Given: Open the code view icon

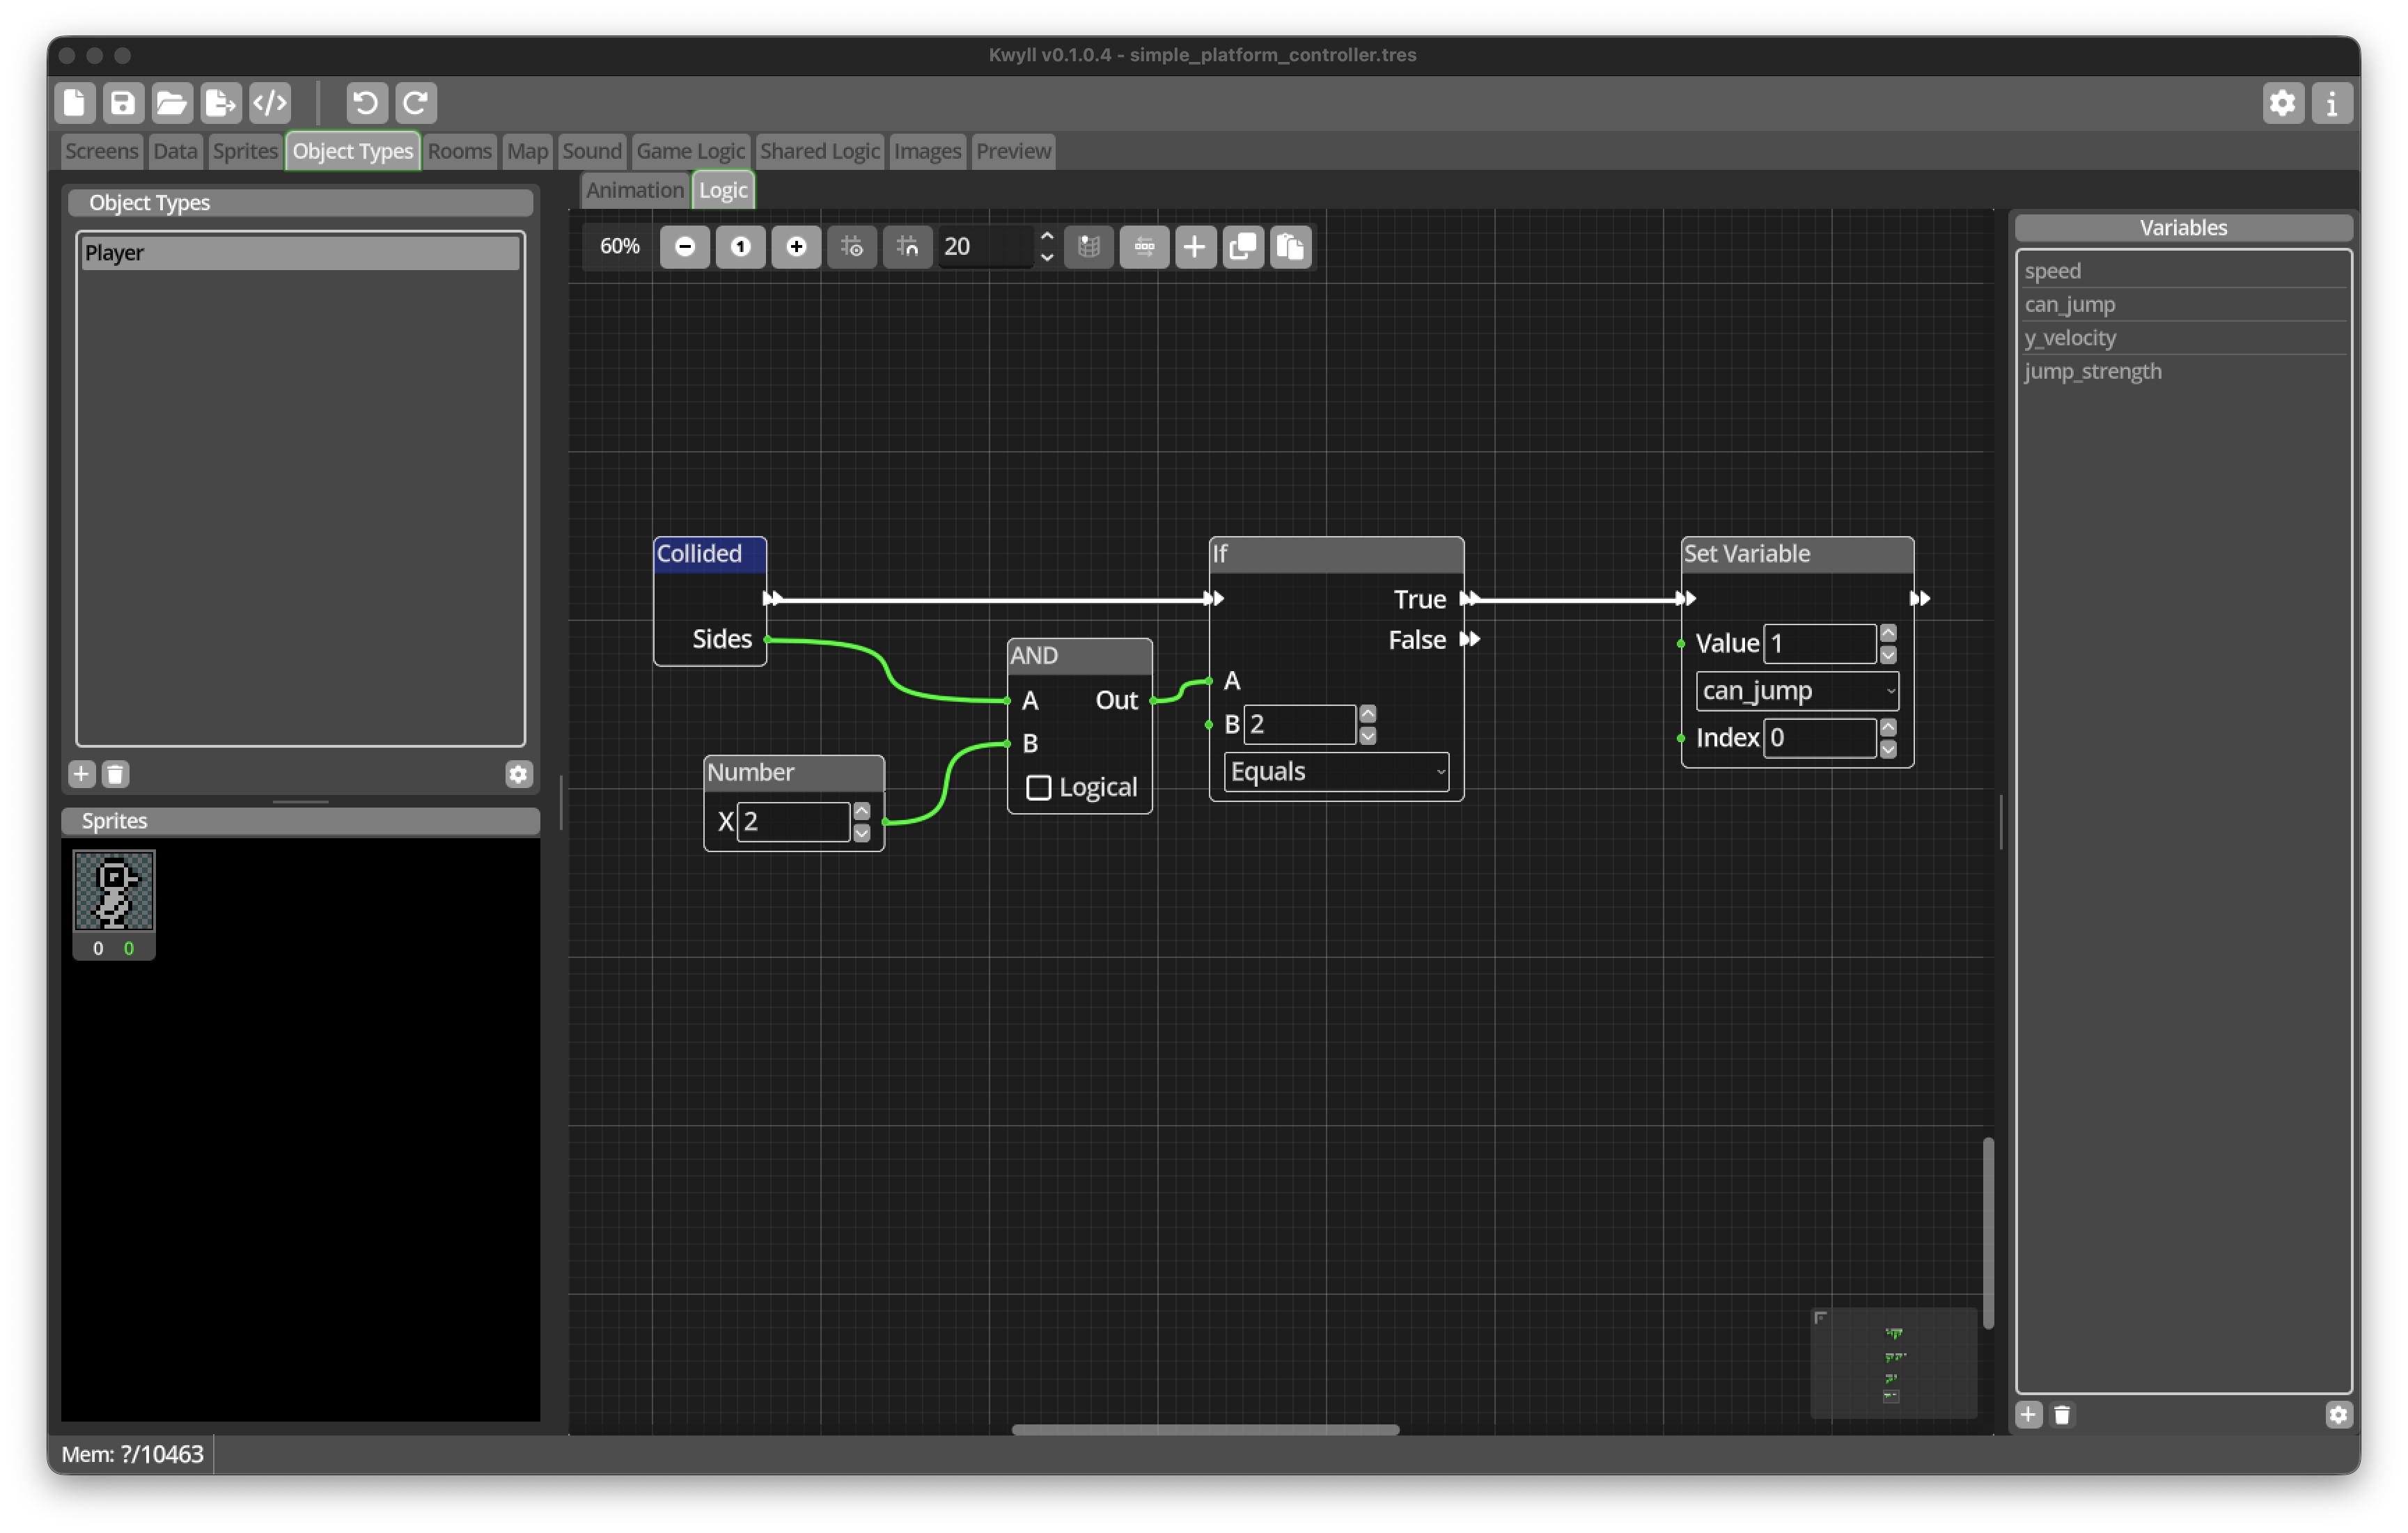Looking at the screenshot, I should pos(270,103).
